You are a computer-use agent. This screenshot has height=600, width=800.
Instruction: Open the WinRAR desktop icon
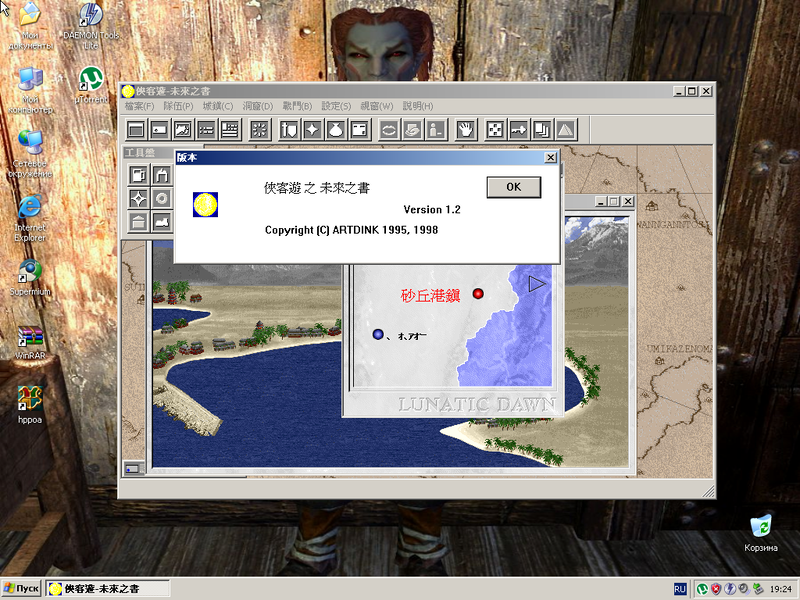[x=30, y=343]
